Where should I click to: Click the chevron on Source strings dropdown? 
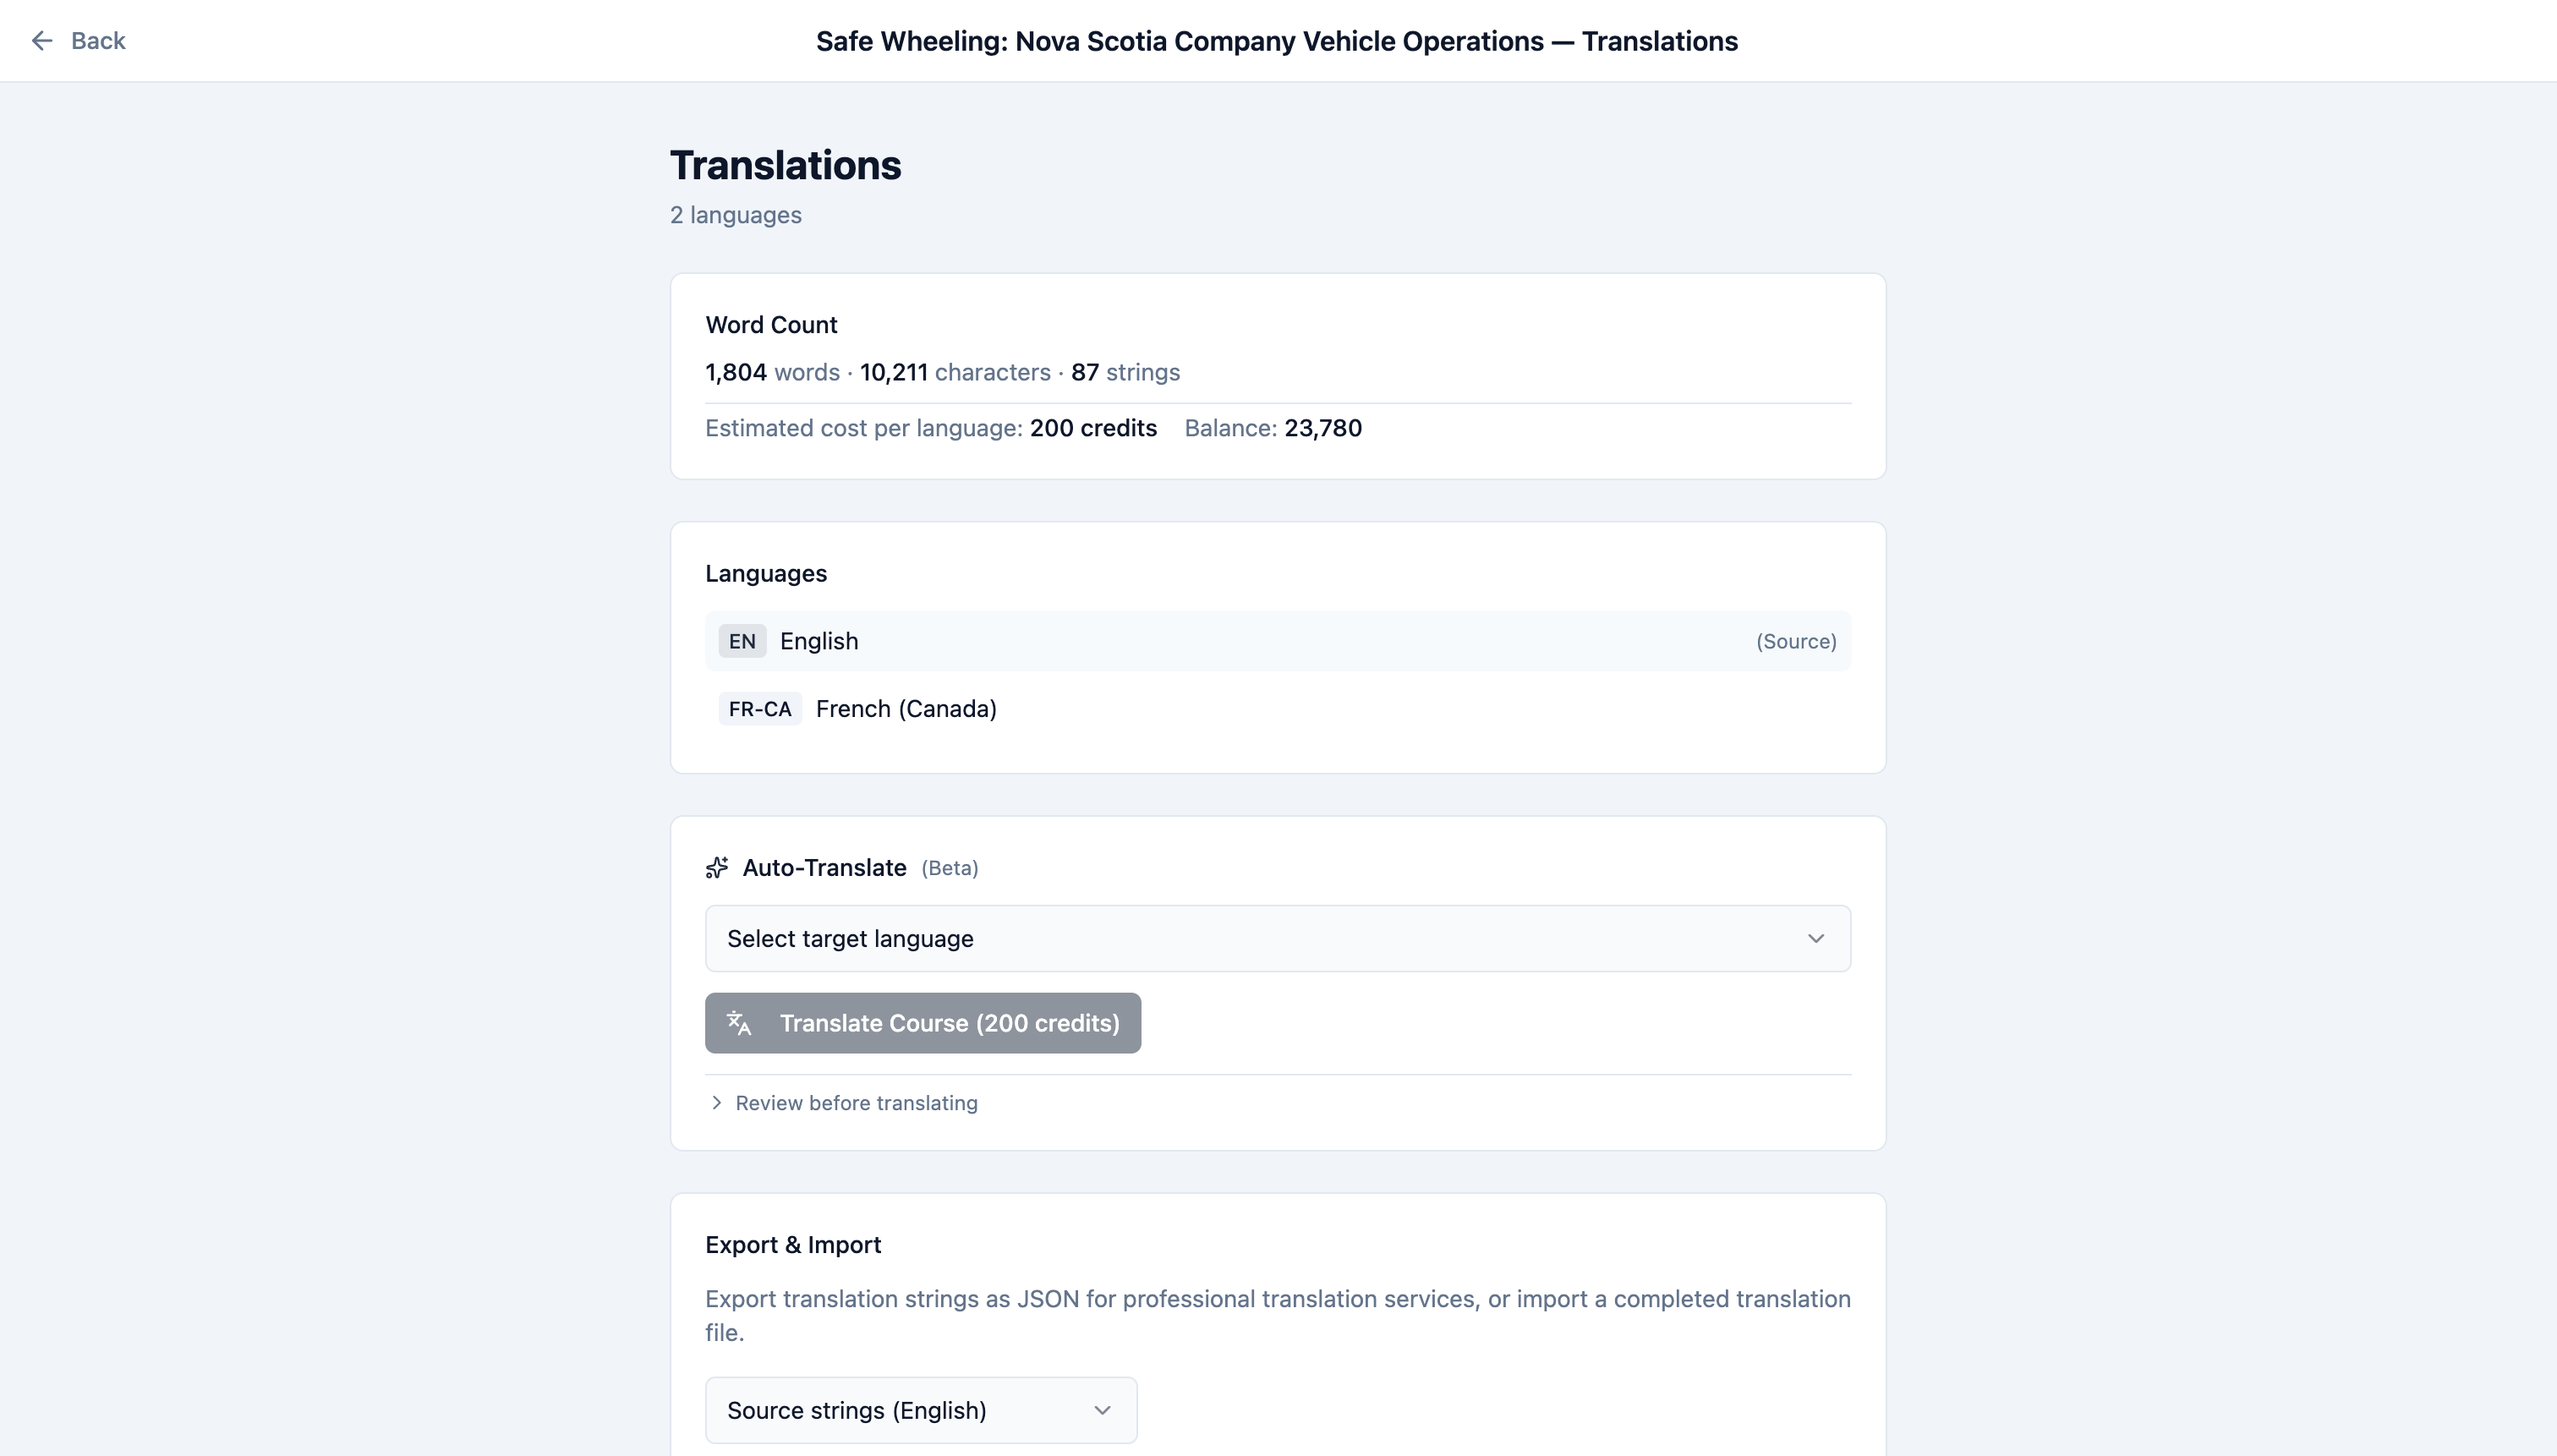(x=1103, y=1409)
